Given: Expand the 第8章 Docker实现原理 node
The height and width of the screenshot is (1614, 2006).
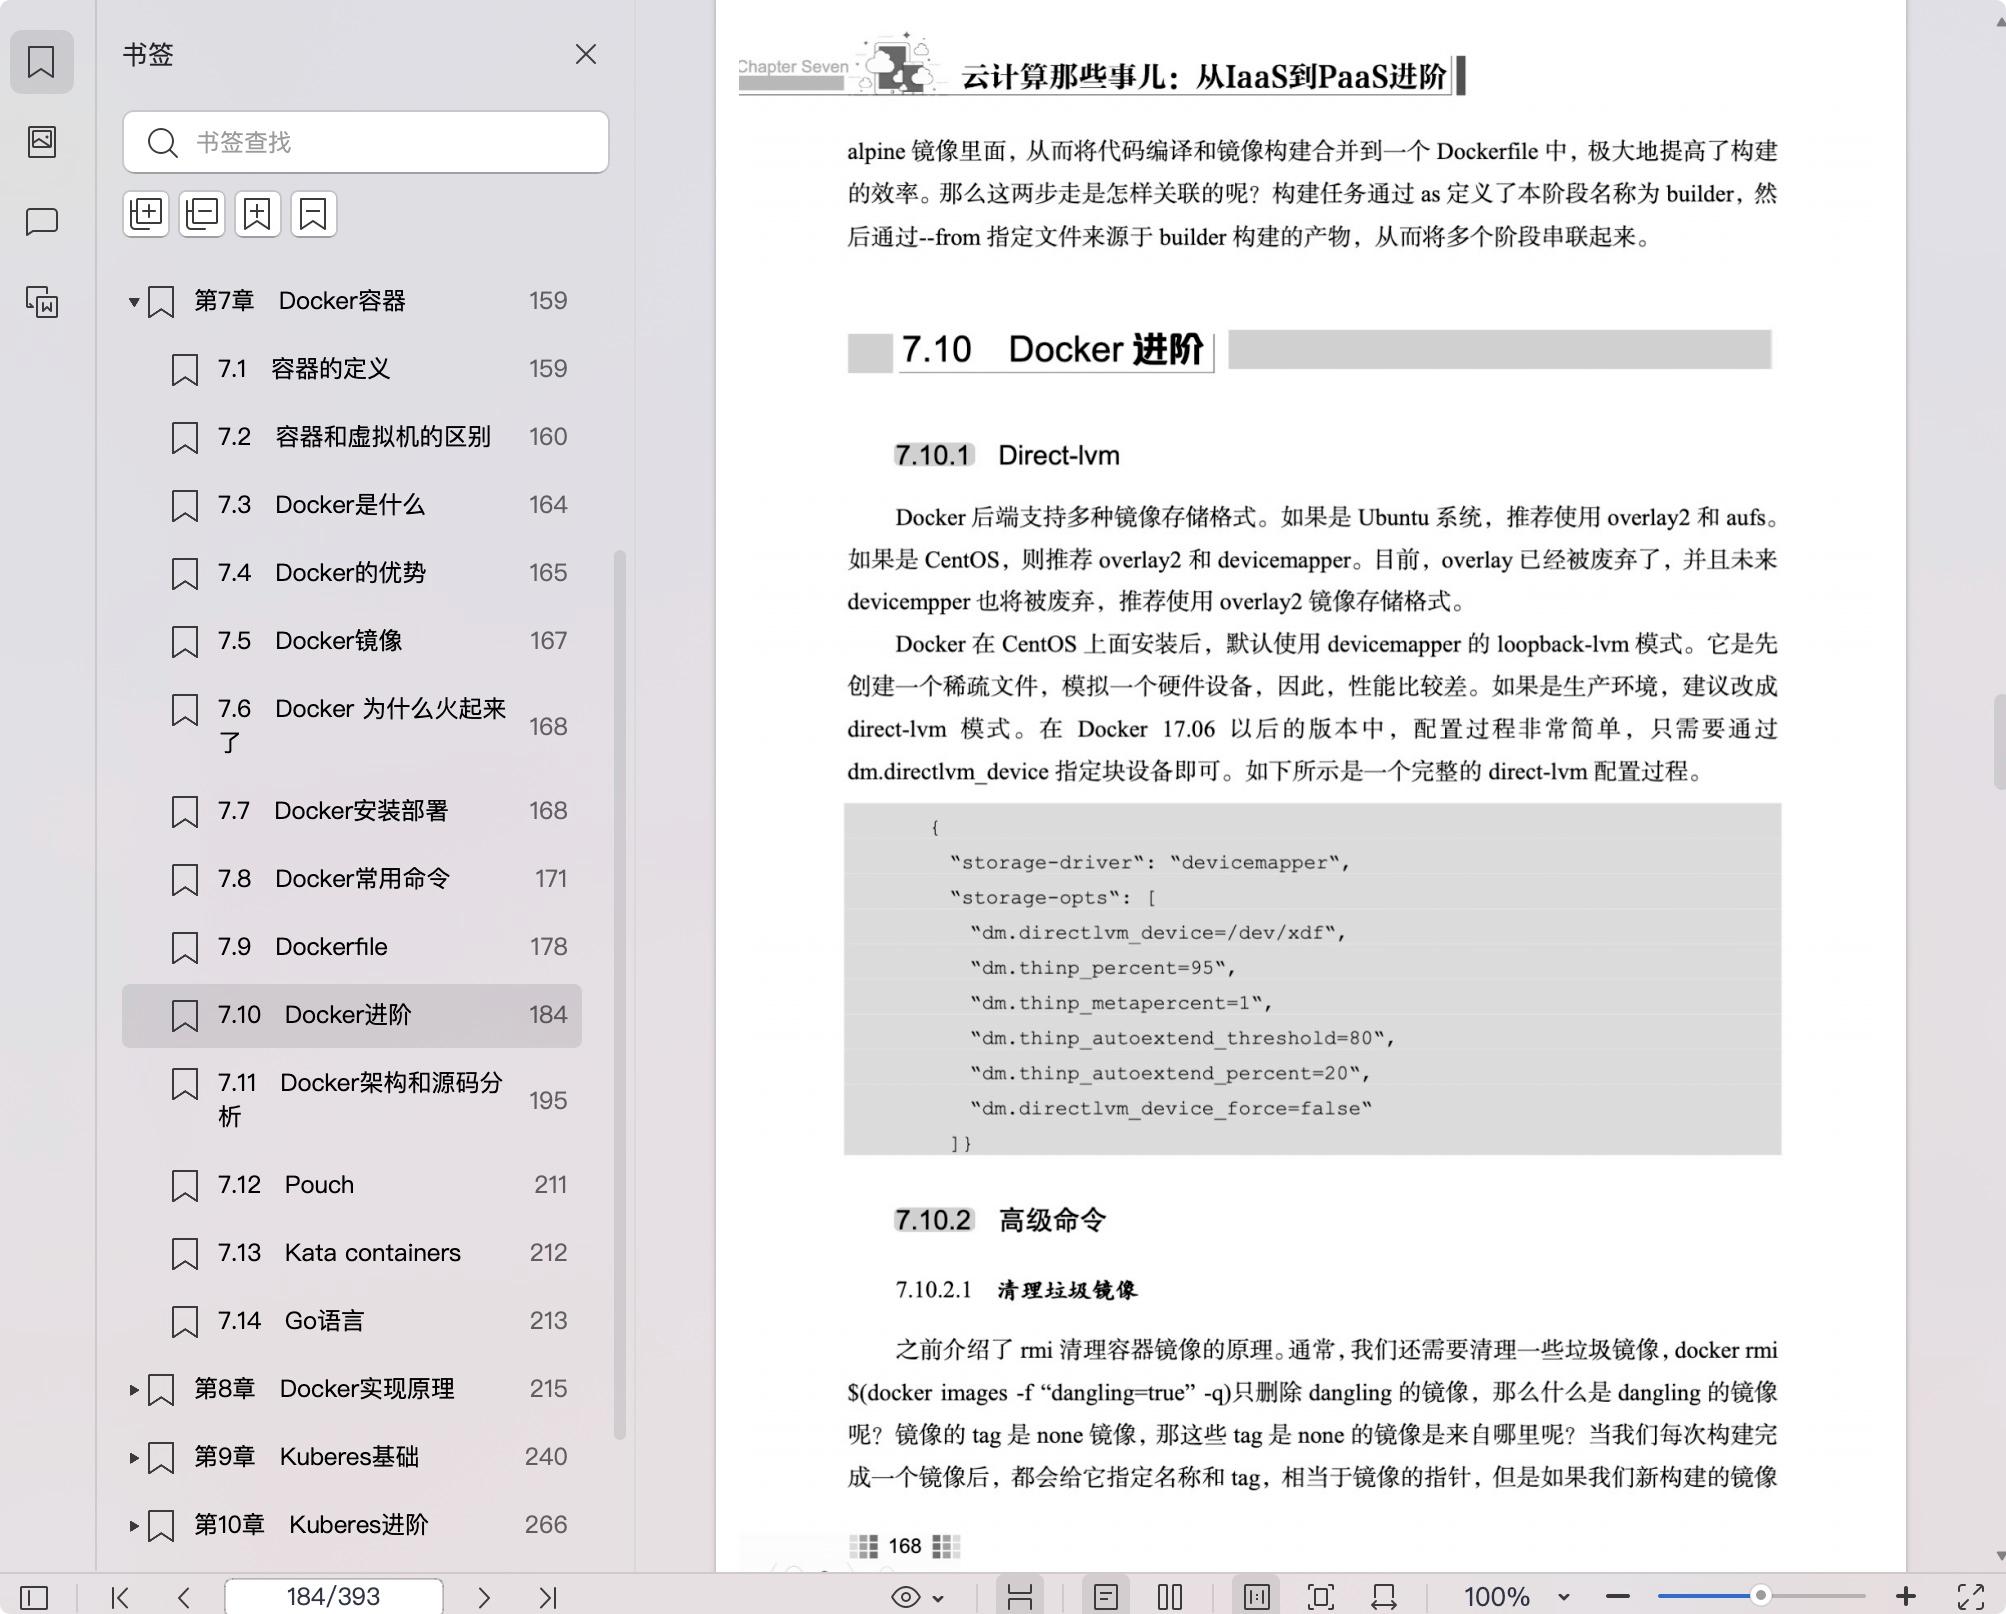Looking at the screenshot, I should 133,1389.
